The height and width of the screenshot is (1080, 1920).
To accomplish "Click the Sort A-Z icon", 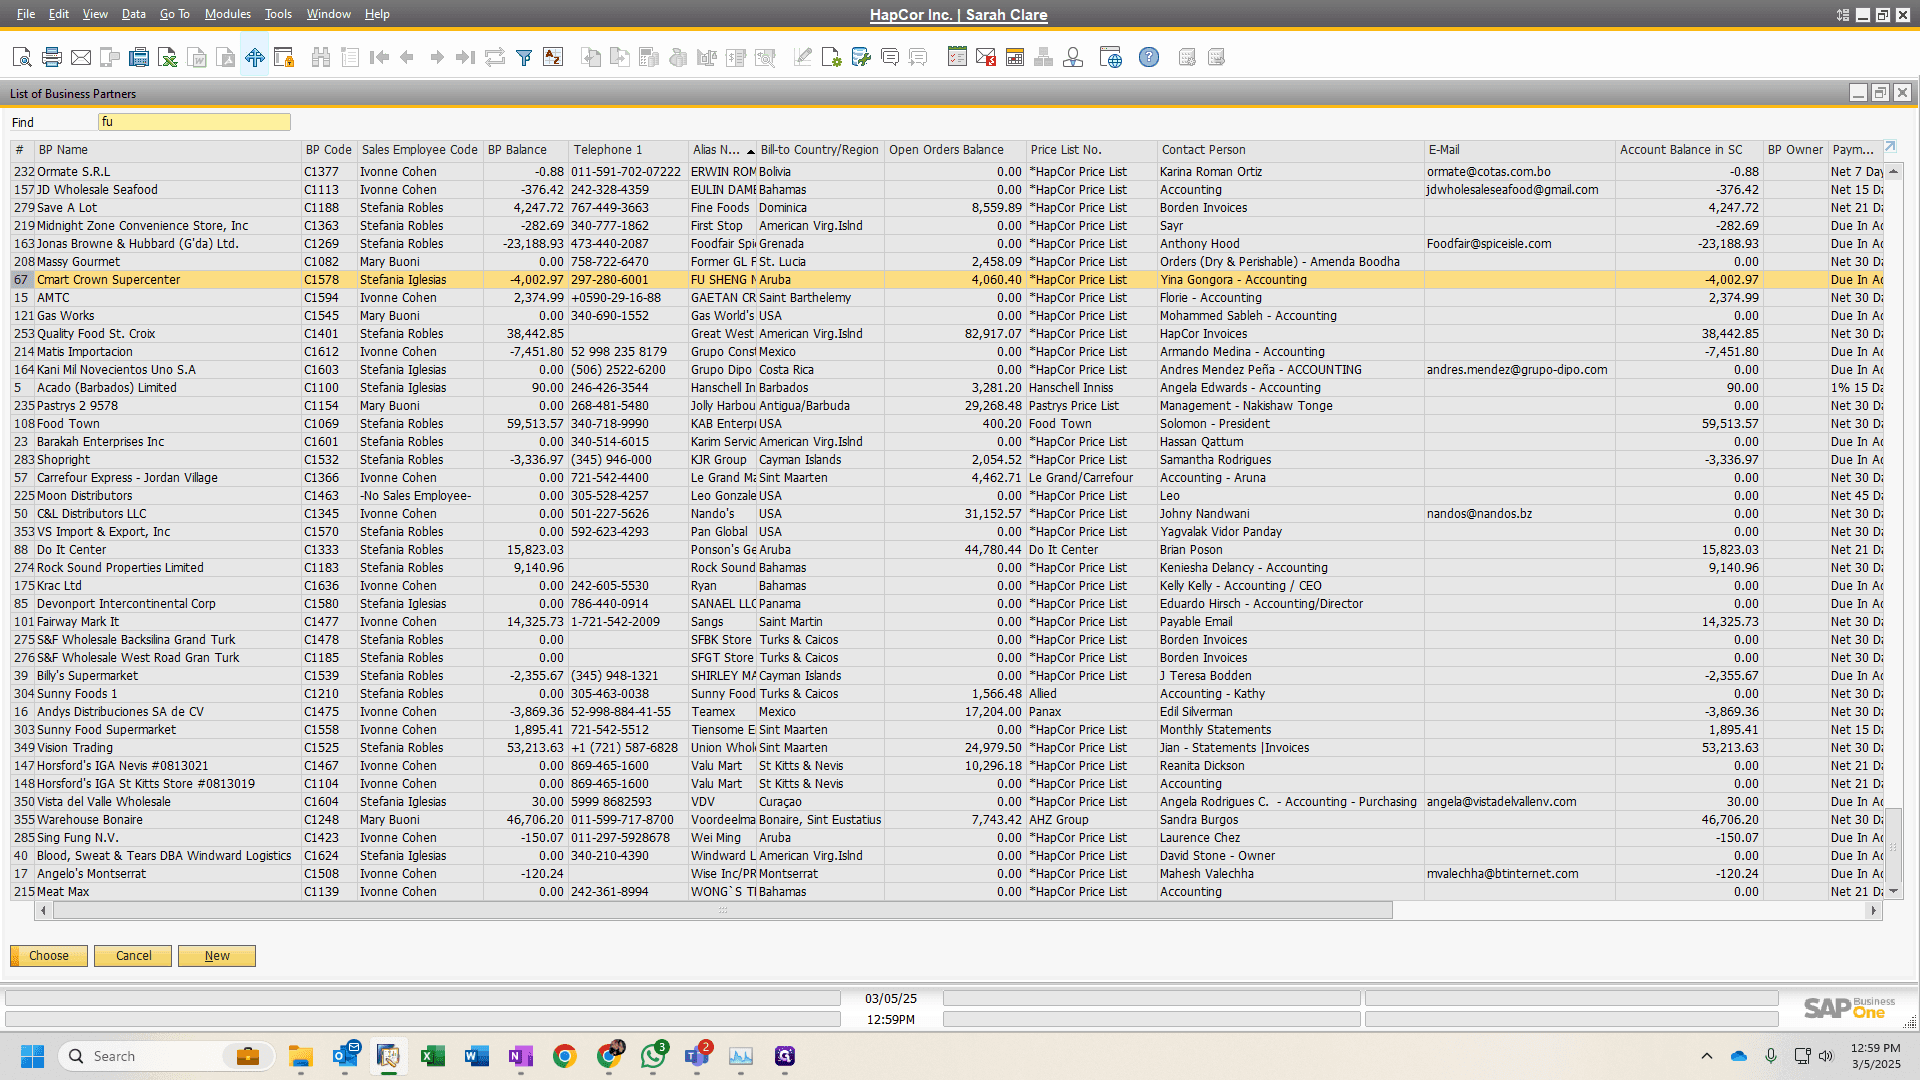I will (x=553, y=57).
